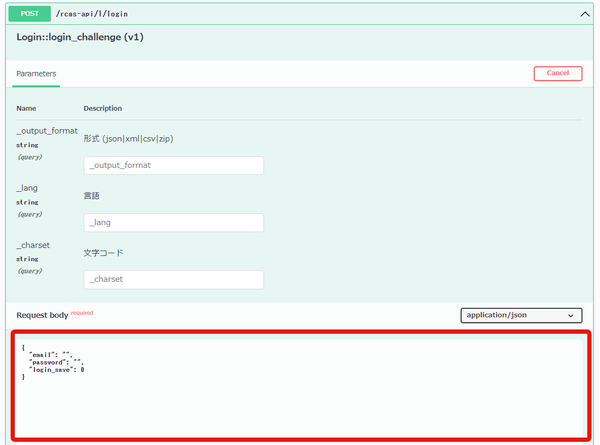Screen dimensions: 600x445
Task: Click the Description column header
Action: [x=103, y=108]
